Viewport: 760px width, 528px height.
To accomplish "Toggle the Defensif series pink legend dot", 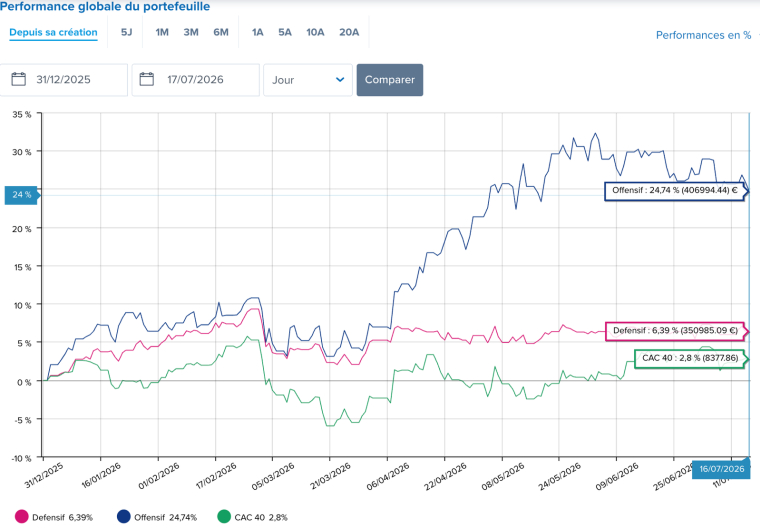I will tap(21, 517).
